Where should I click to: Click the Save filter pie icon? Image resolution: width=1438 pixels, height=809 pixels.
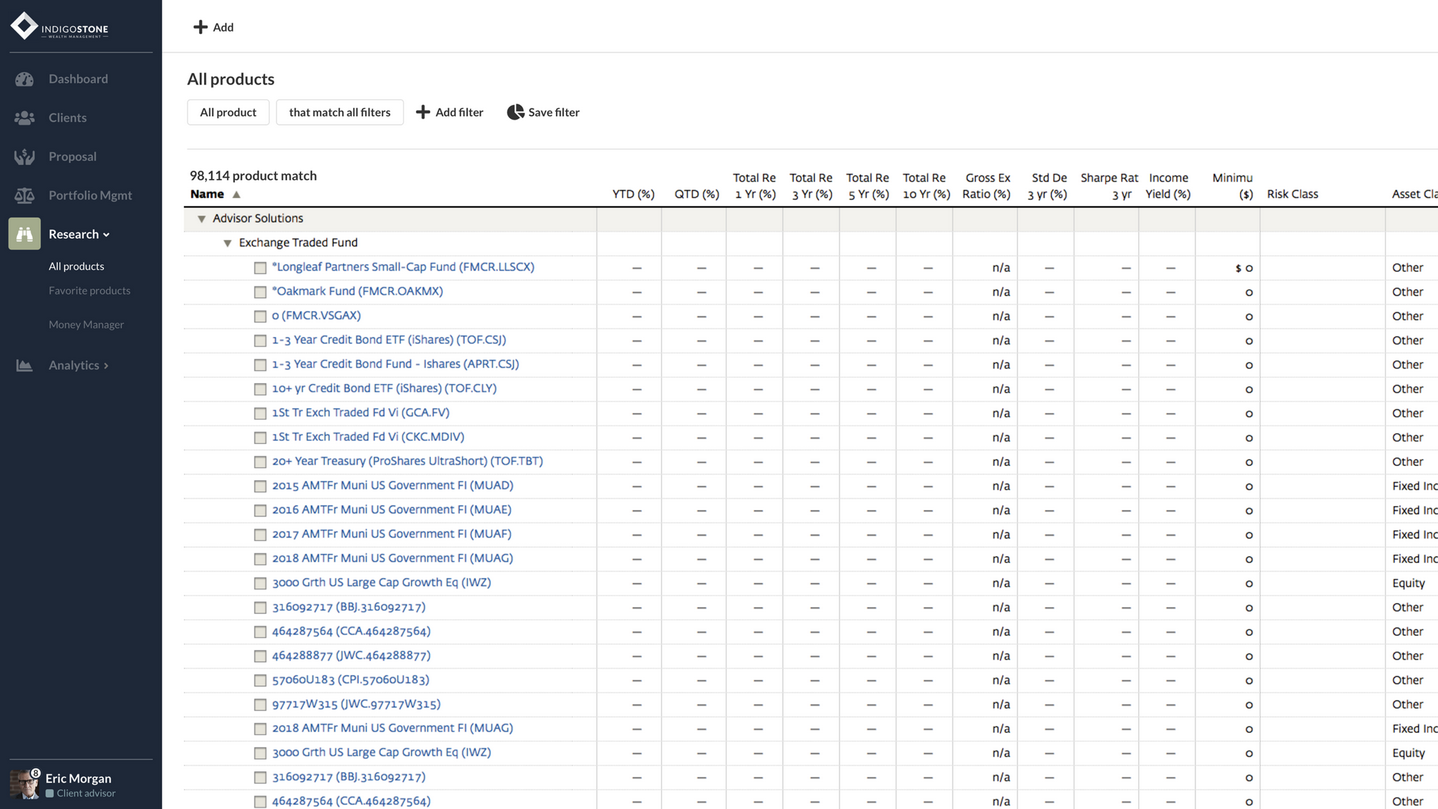click(515, 112)
